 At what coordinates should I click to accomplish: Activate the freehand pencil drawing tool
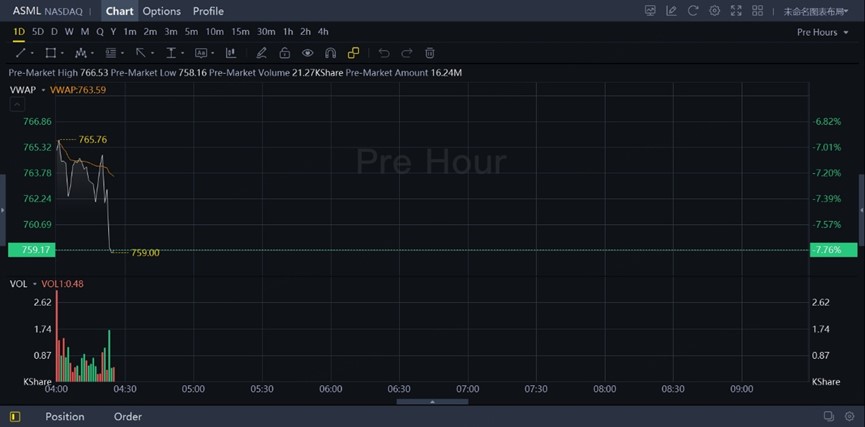point(261,53)
